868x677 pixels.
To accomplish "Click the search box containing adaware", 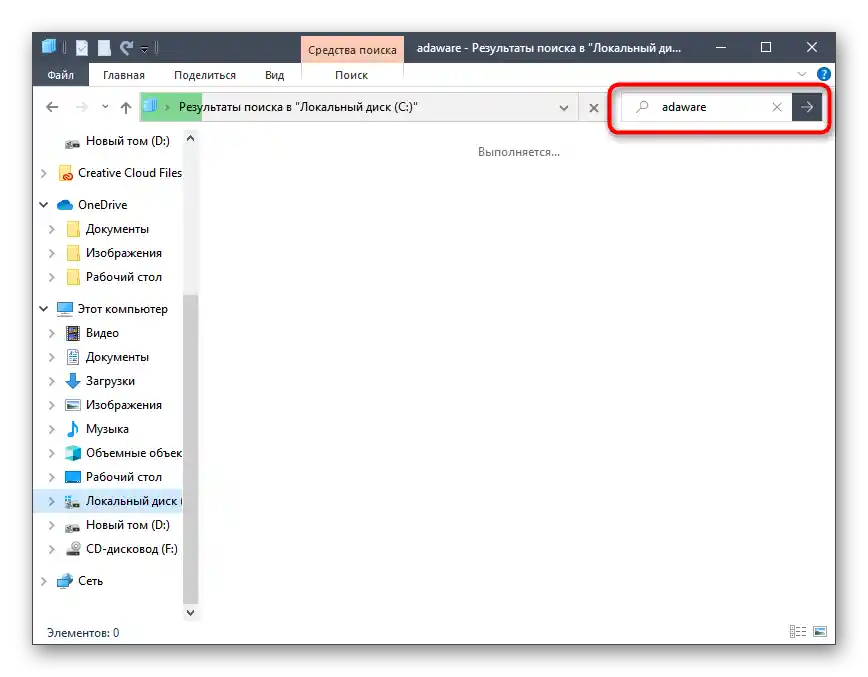I will 707,107.
